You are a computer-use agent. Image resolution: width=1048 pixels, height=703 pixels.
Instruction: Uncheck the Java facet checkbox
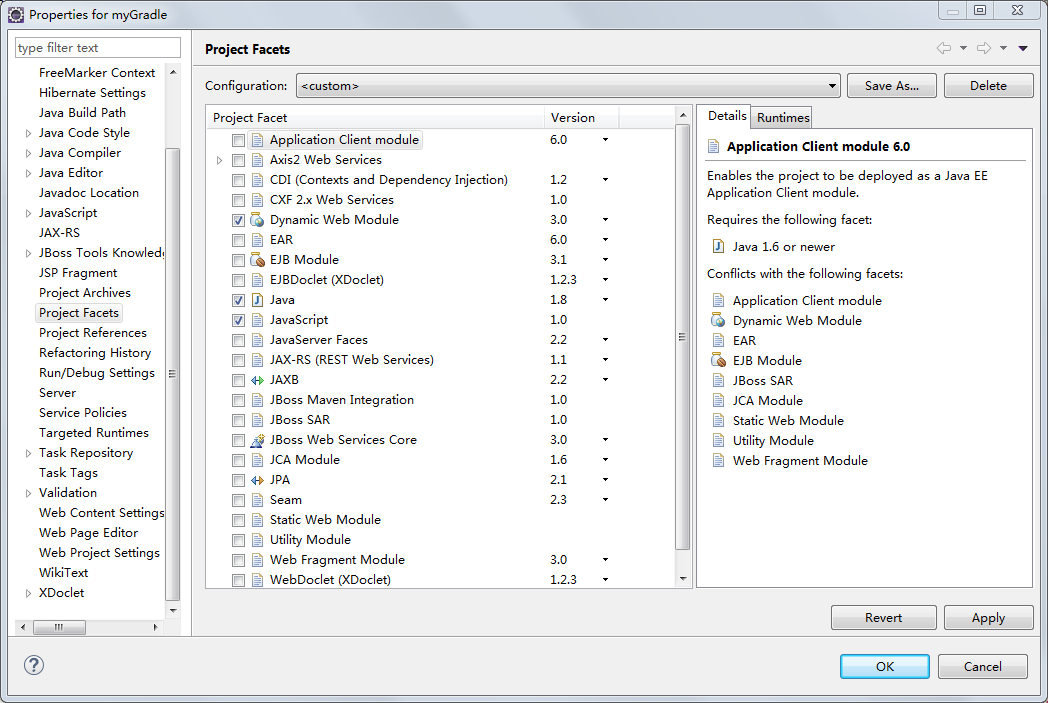pos(238,301)
